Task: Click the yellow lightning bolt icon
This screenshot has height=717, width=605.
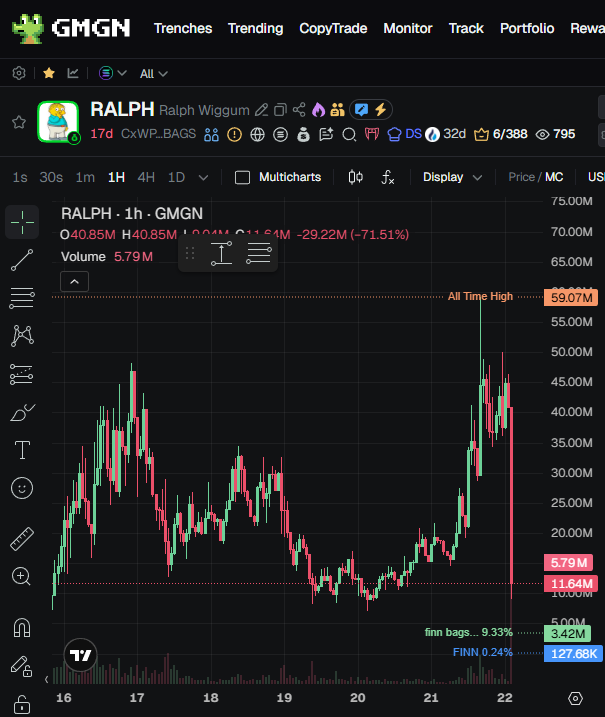Action: 380,110
